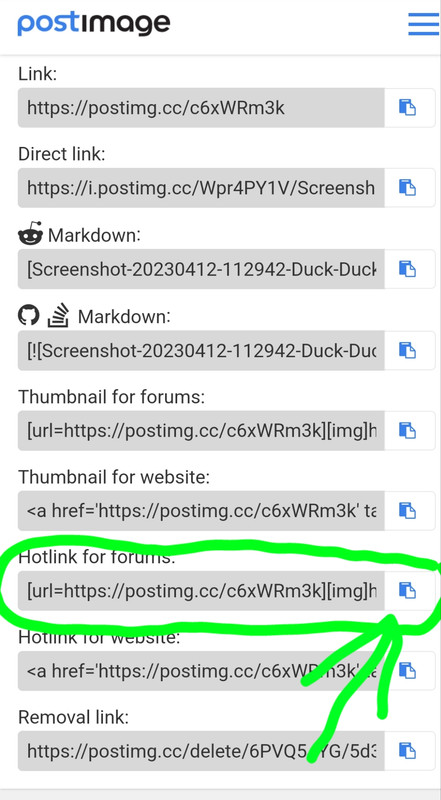Select the Thumbnail for website field

pyautogui.click(x=201, y=511)
